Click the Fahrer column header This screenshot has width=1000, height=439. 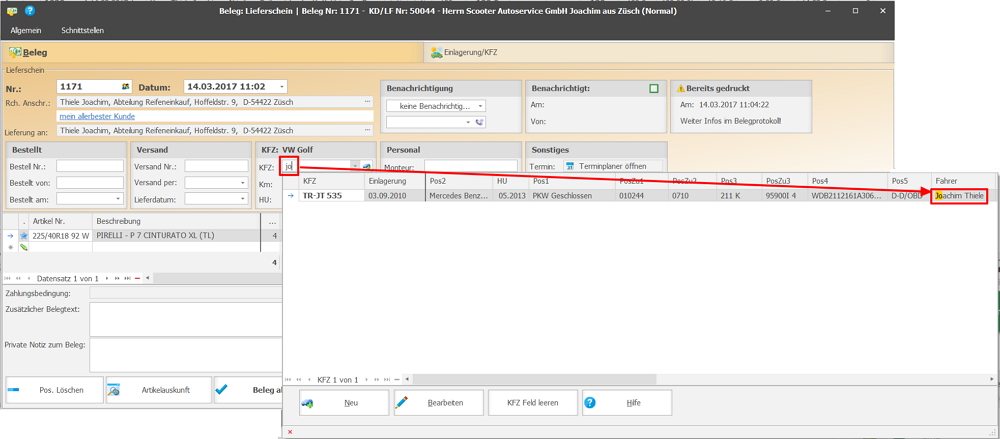963,181
